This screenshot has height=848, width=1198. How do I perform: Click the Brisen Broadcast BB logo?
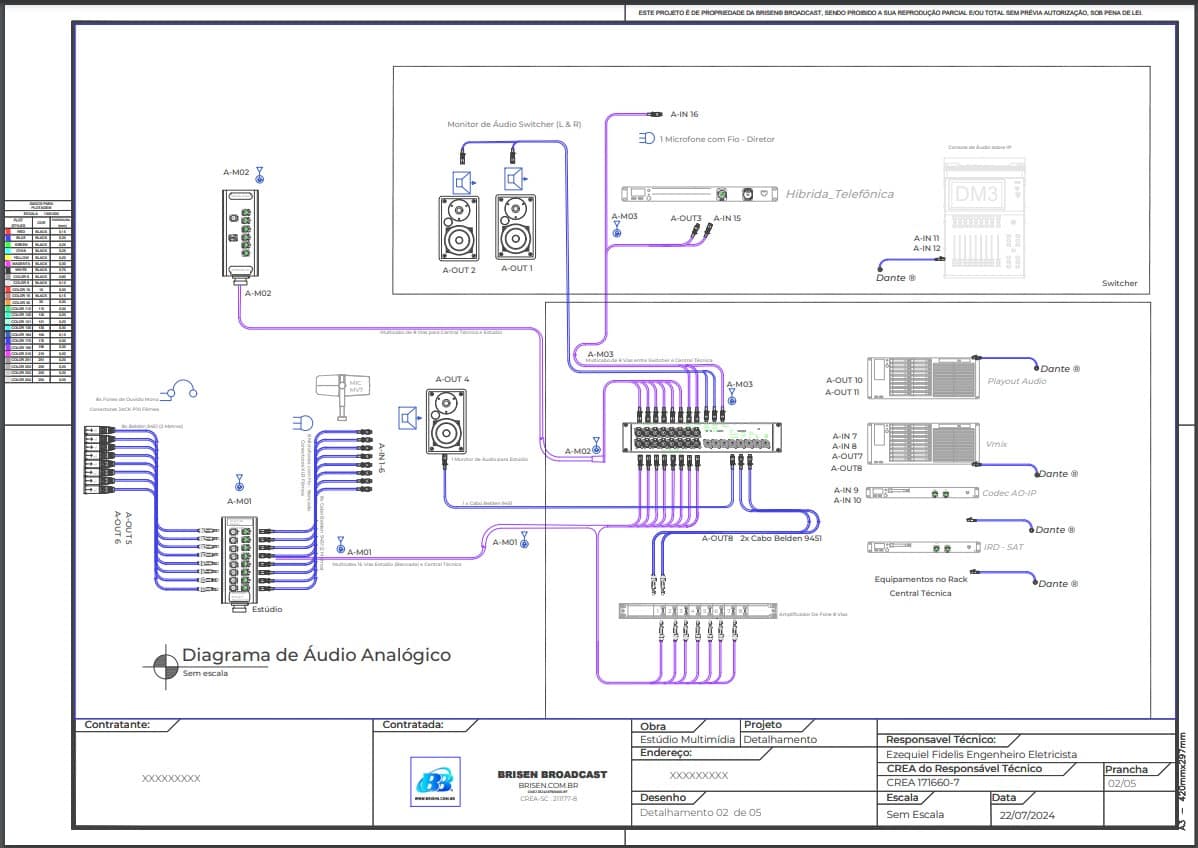435,782
